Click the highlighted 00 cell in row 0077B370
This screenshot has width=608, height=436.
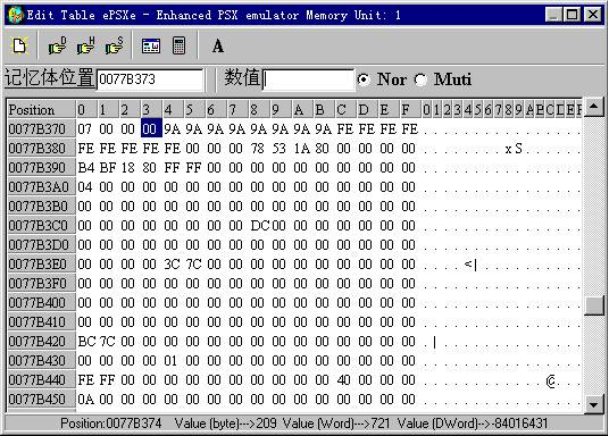[151, 128]
